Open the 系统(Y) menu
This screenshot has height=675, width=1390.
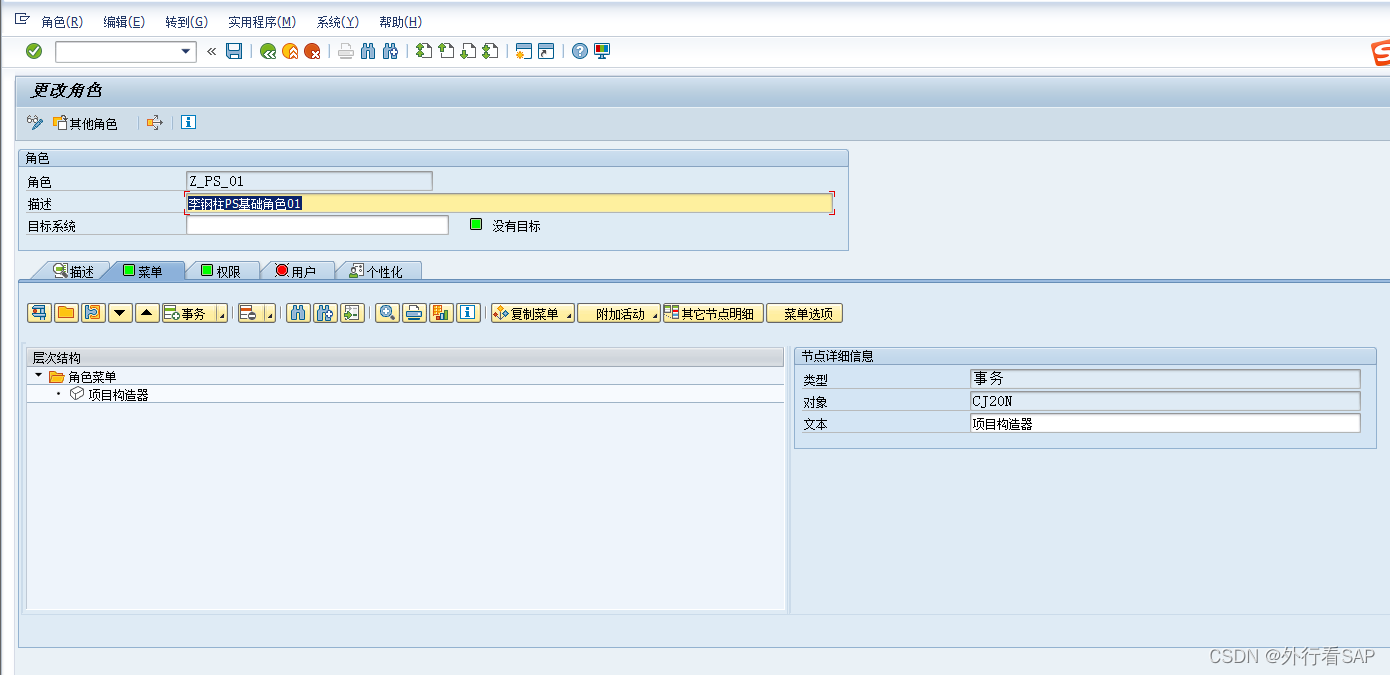tap(338, 22)
